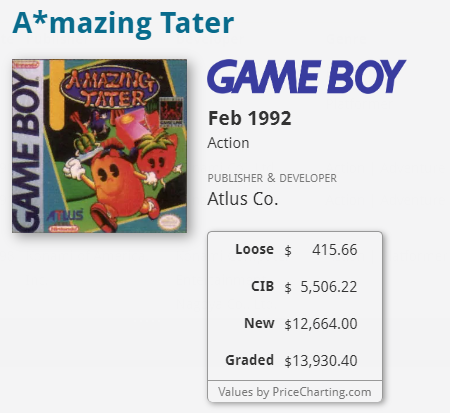Click the Nintendo seal on box art

tap(170, 222)
